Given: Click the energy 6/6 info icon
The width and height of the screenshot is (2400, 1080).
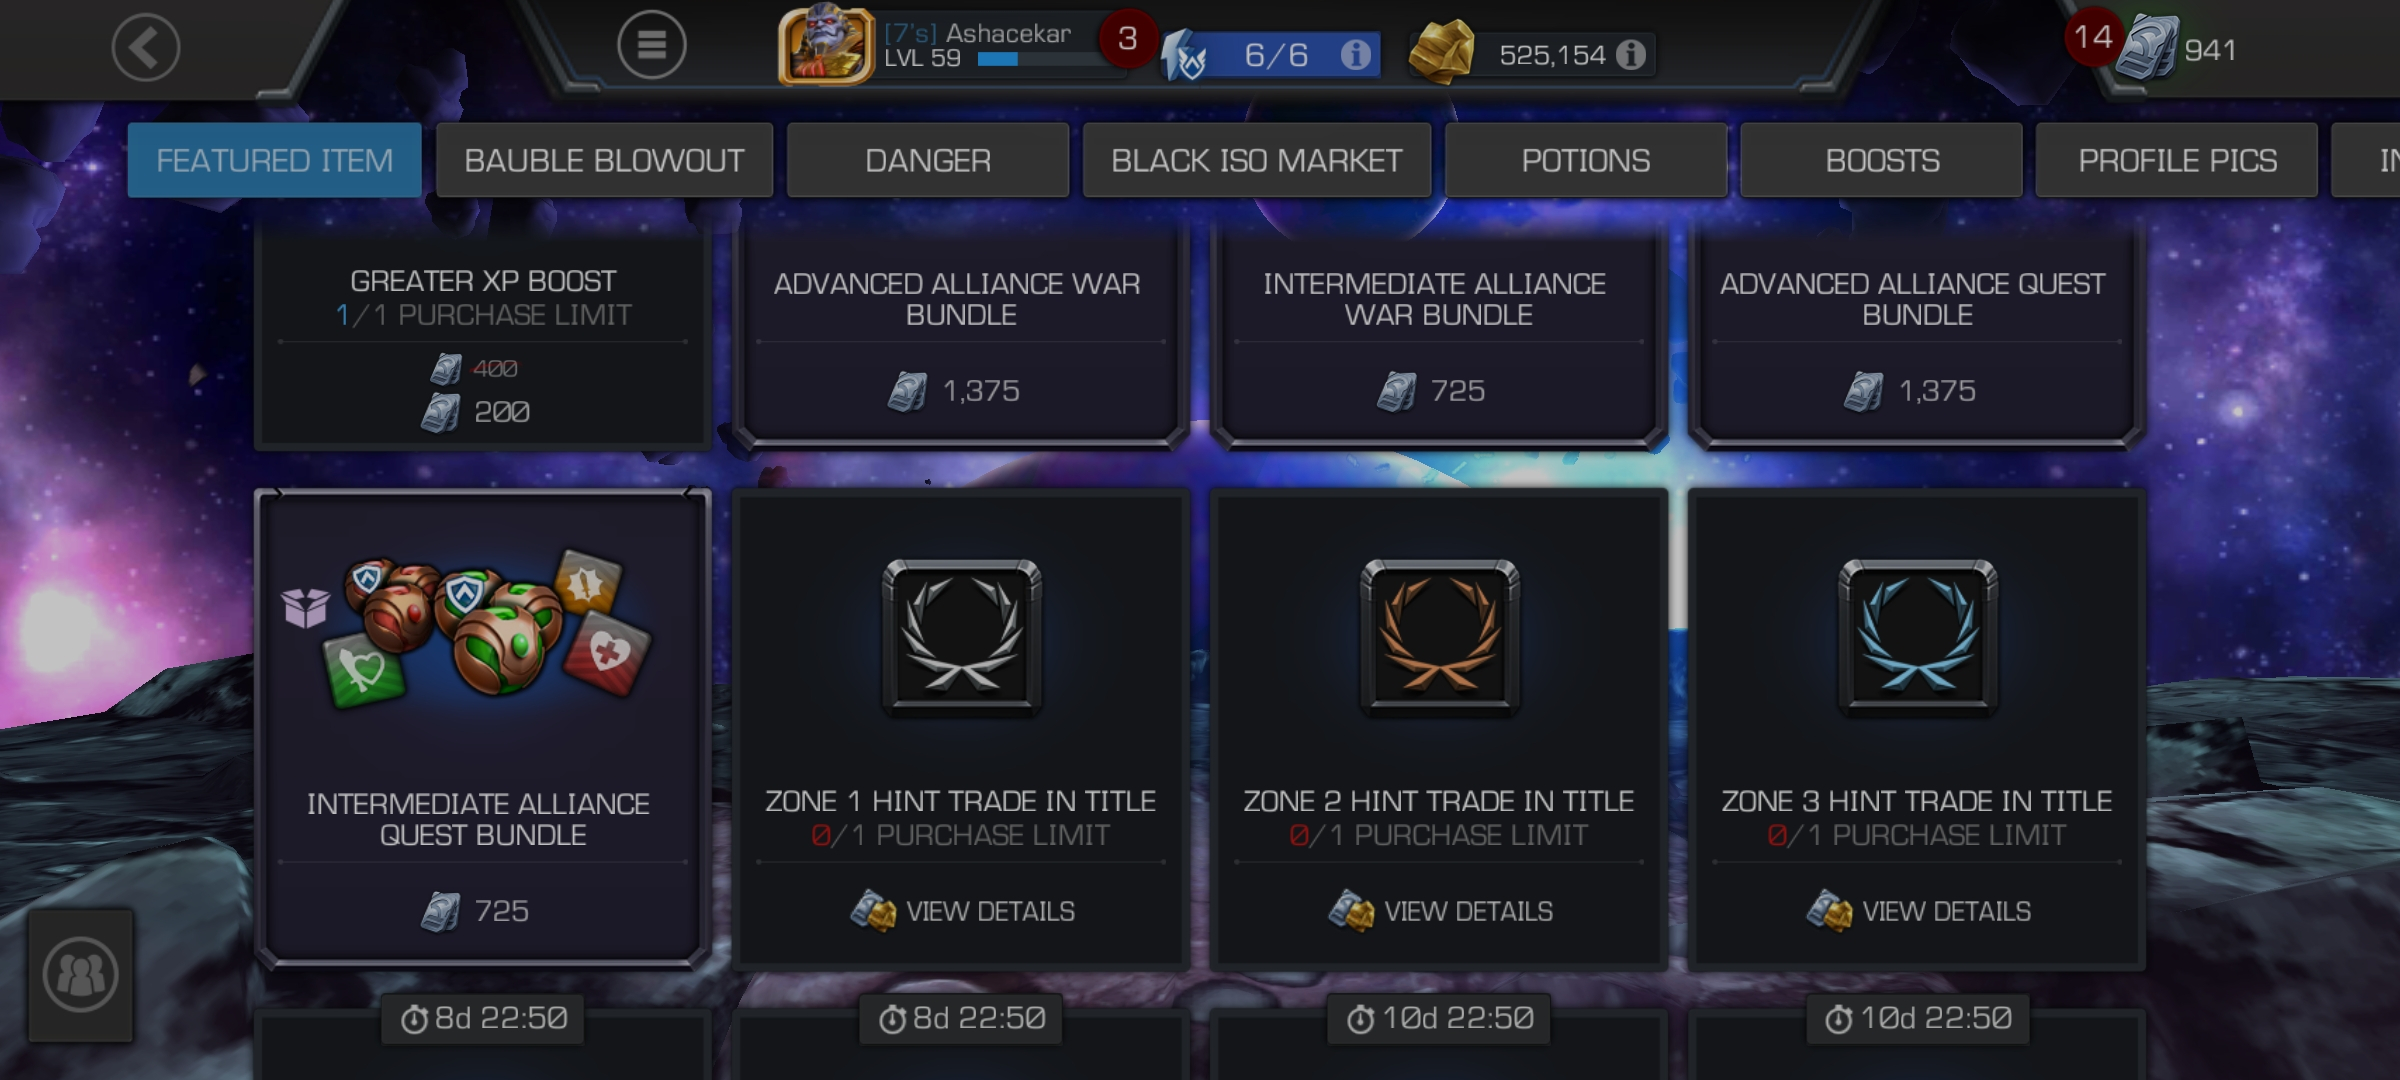Looking at the screenshot, I should pyautogui.click(x=1355, y=54).
